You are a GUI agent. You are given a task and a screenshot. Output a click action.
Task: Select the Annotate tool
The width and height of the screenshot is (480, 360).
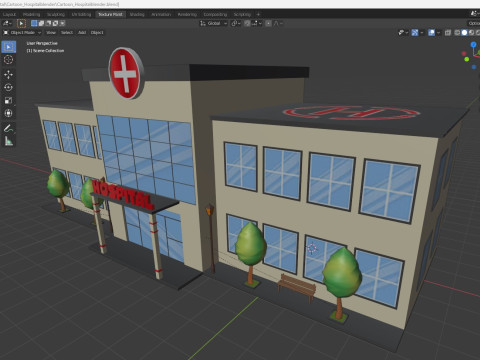point(8,128)
